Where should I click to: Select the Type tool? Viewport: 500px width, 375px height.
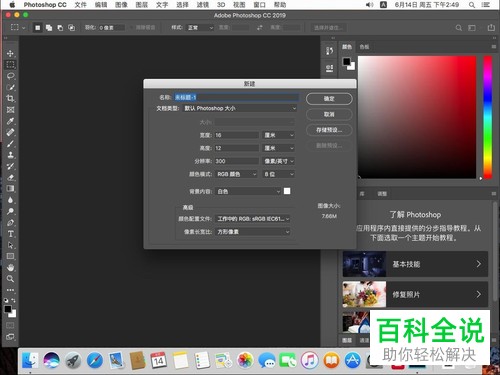10,234
